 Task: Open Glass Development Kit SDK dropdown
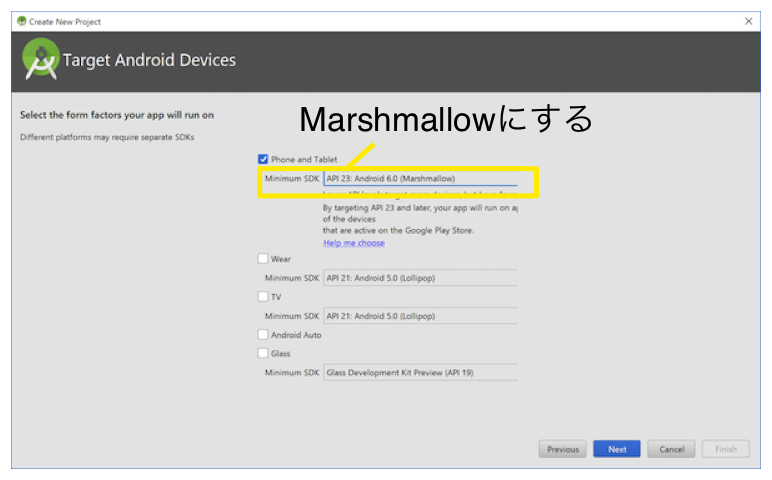[x=420, y=372]
